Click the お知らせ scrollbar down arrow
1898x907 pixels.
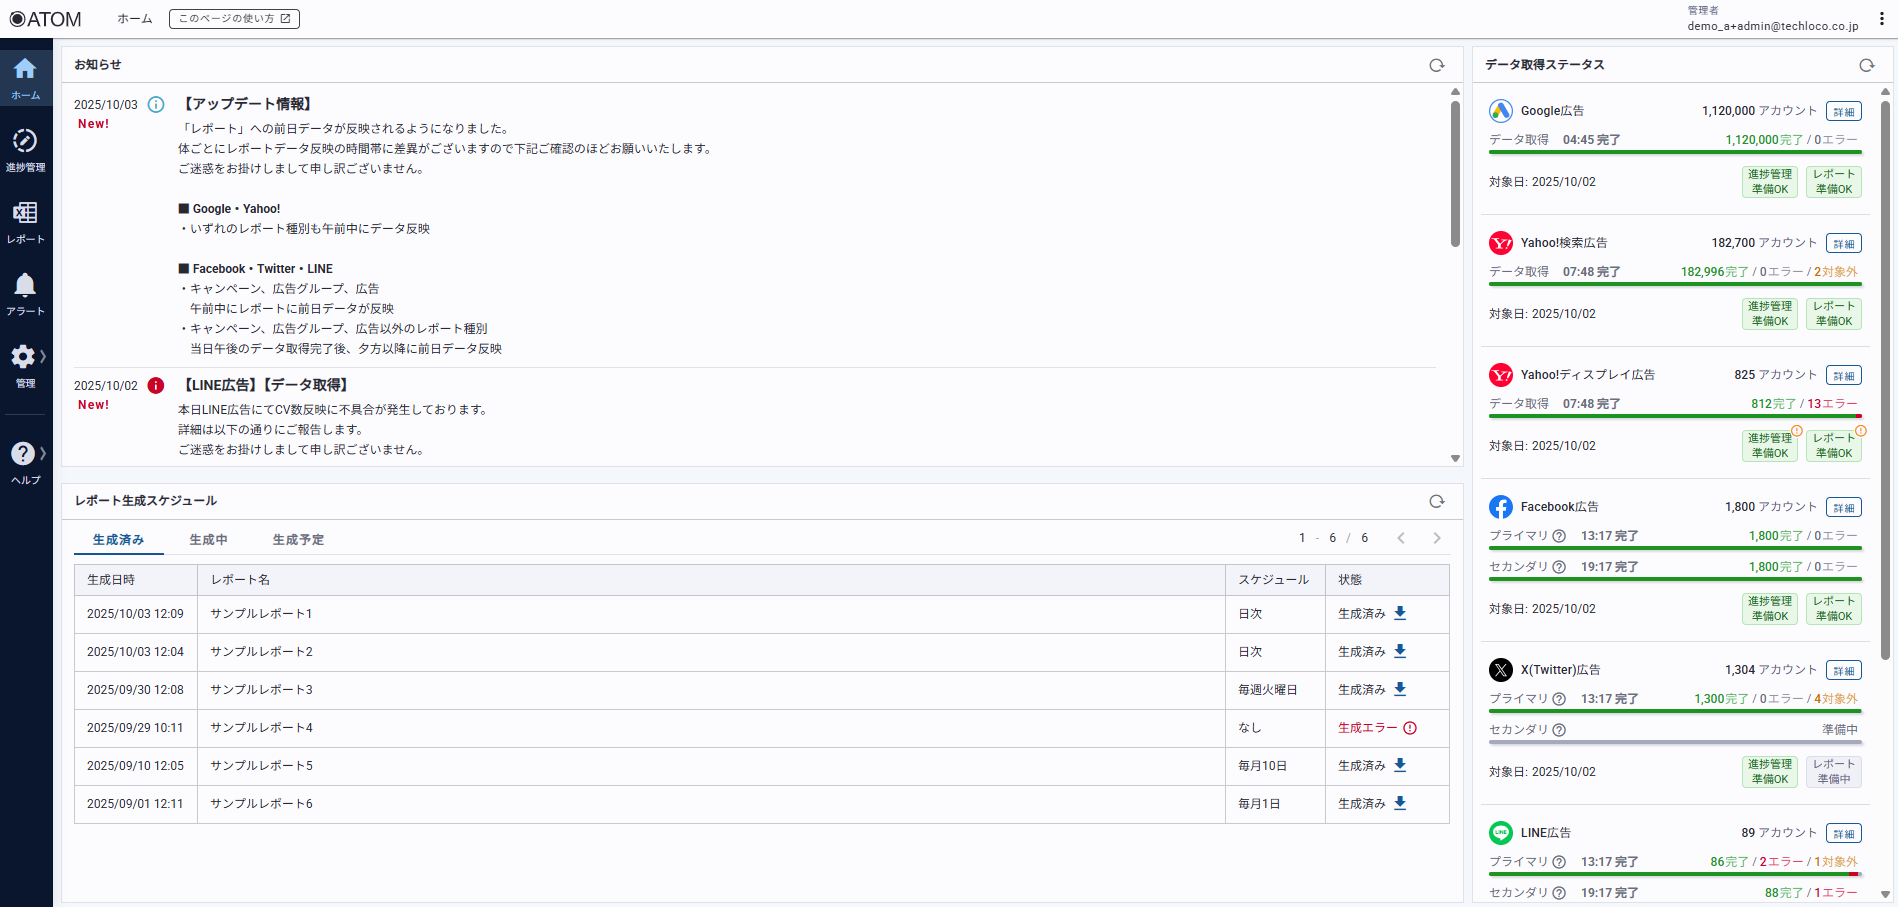1455,458
